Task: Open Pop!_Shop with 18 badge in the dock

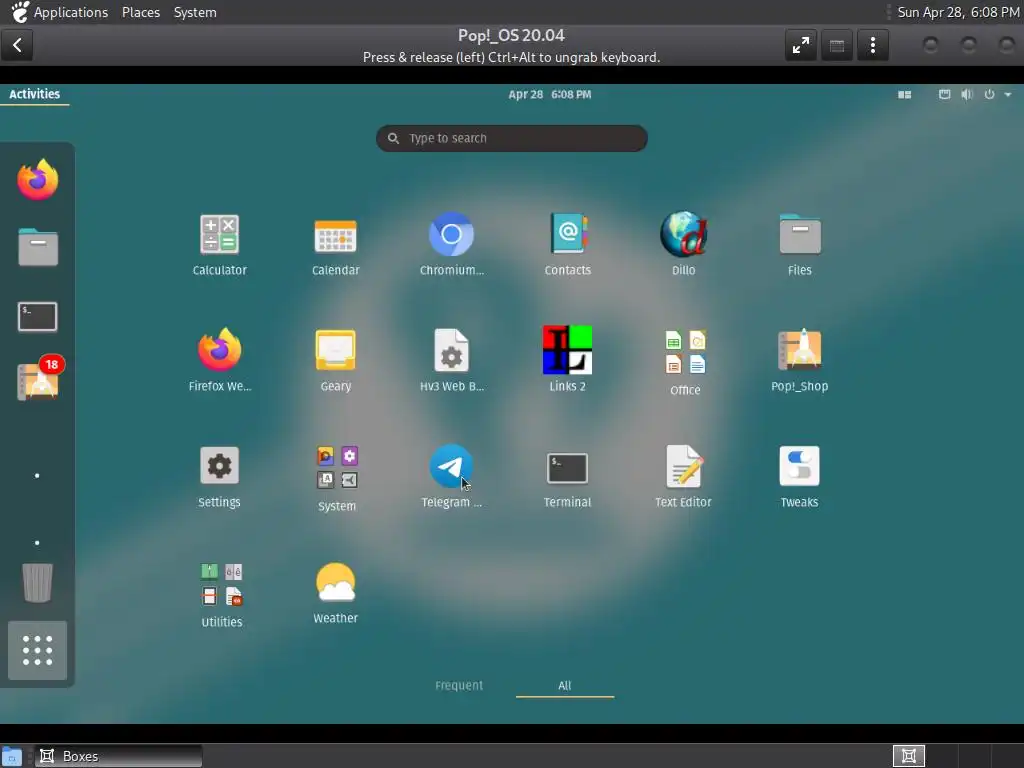Action: point(39,378)
